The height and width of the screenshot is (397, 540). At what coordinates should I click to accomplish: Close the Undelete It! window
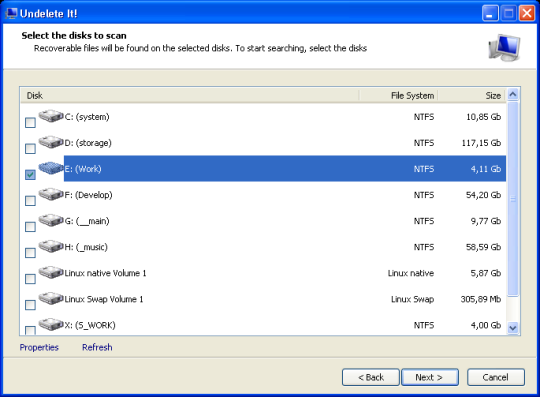(x=527, y=13)
